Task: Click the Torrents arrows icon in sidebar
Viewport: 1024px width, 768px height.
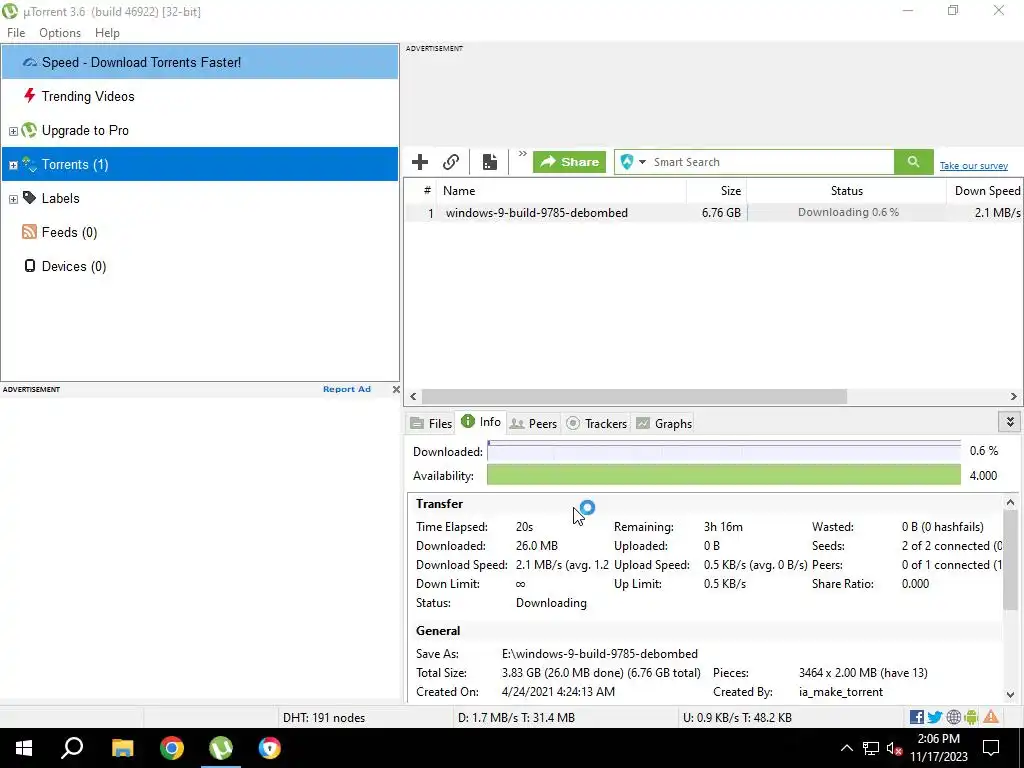Action: (x=29, y=164)
